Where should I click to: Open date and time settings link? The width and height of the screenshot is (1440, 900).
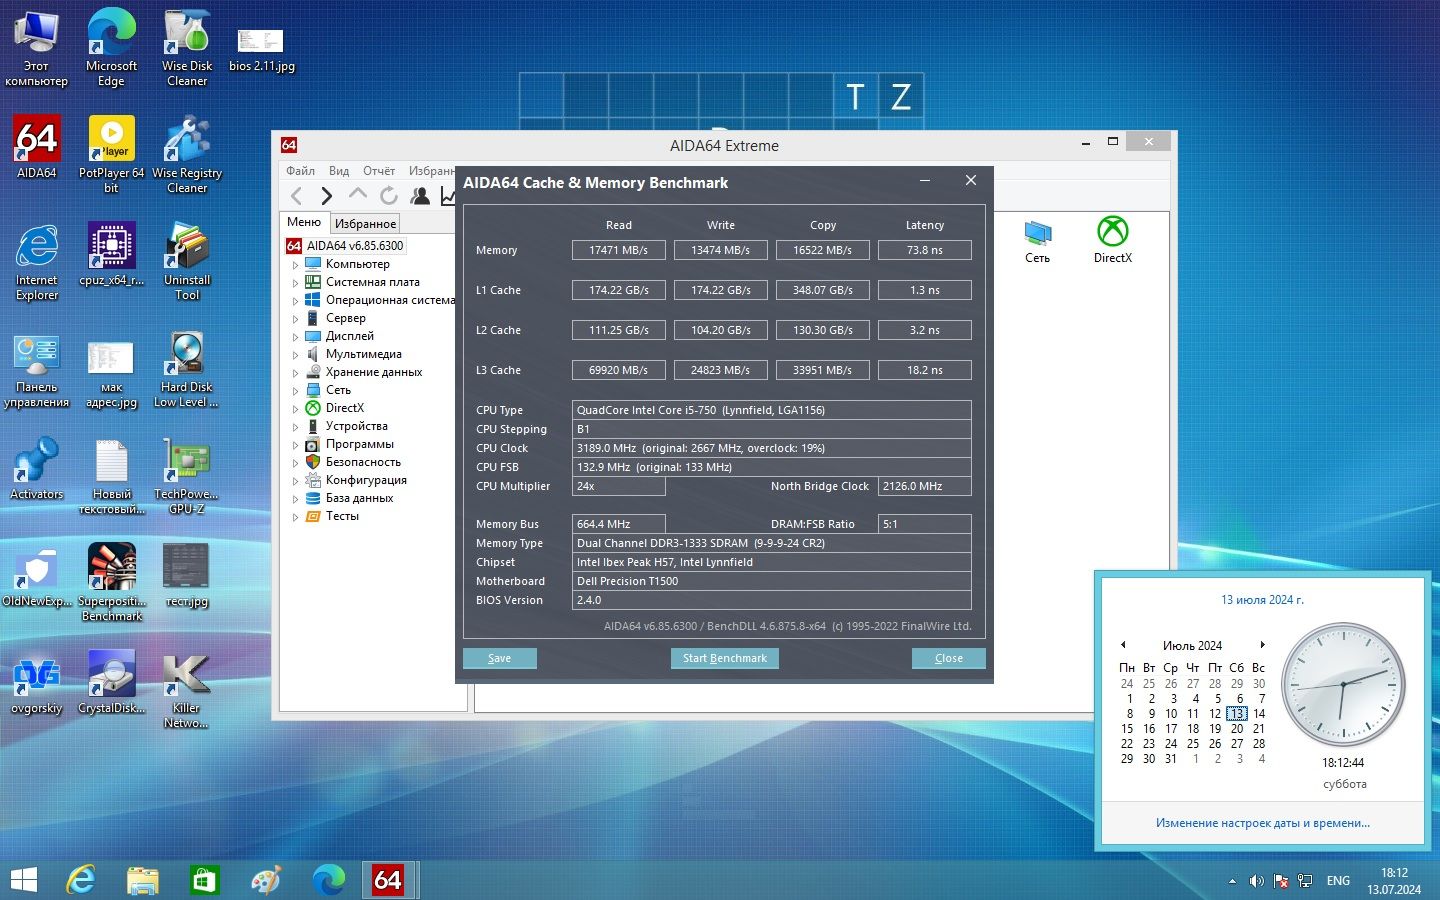[1263, 823]
